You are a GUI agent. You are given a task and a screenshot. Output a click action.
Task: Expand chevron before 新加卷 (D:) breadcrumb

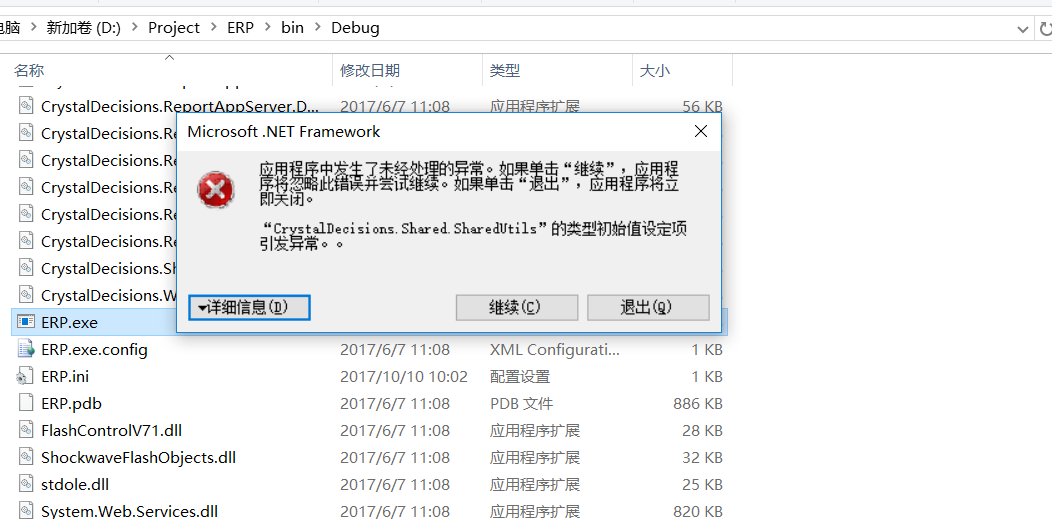pyautogui.click(x=33, y=28)
